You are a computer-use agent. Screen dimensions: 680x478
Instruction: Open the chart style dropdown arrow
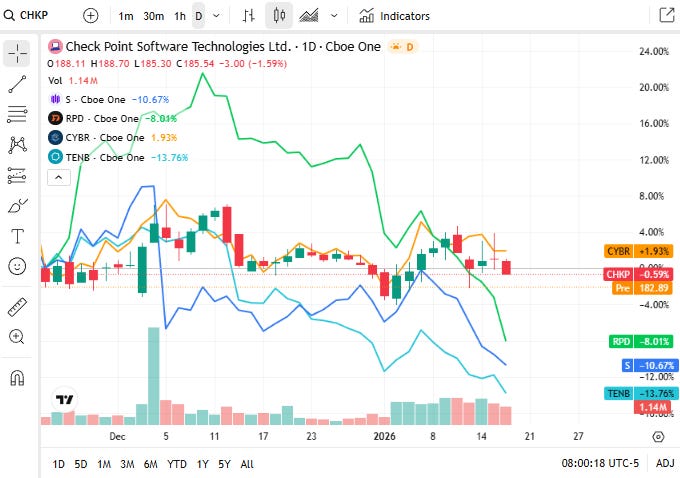(x=333, y=16)
